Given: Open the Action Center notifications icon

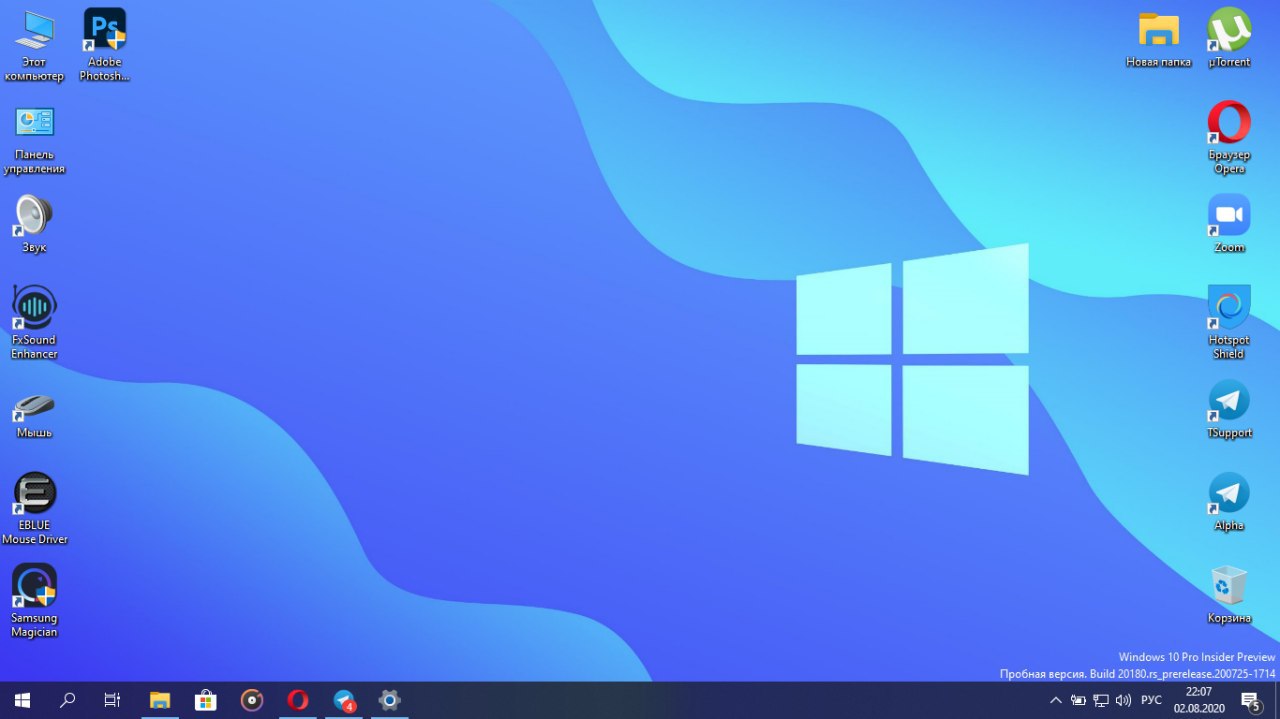Looking at the screenshot, I should pyautogui.click(x=1250, y=700).
